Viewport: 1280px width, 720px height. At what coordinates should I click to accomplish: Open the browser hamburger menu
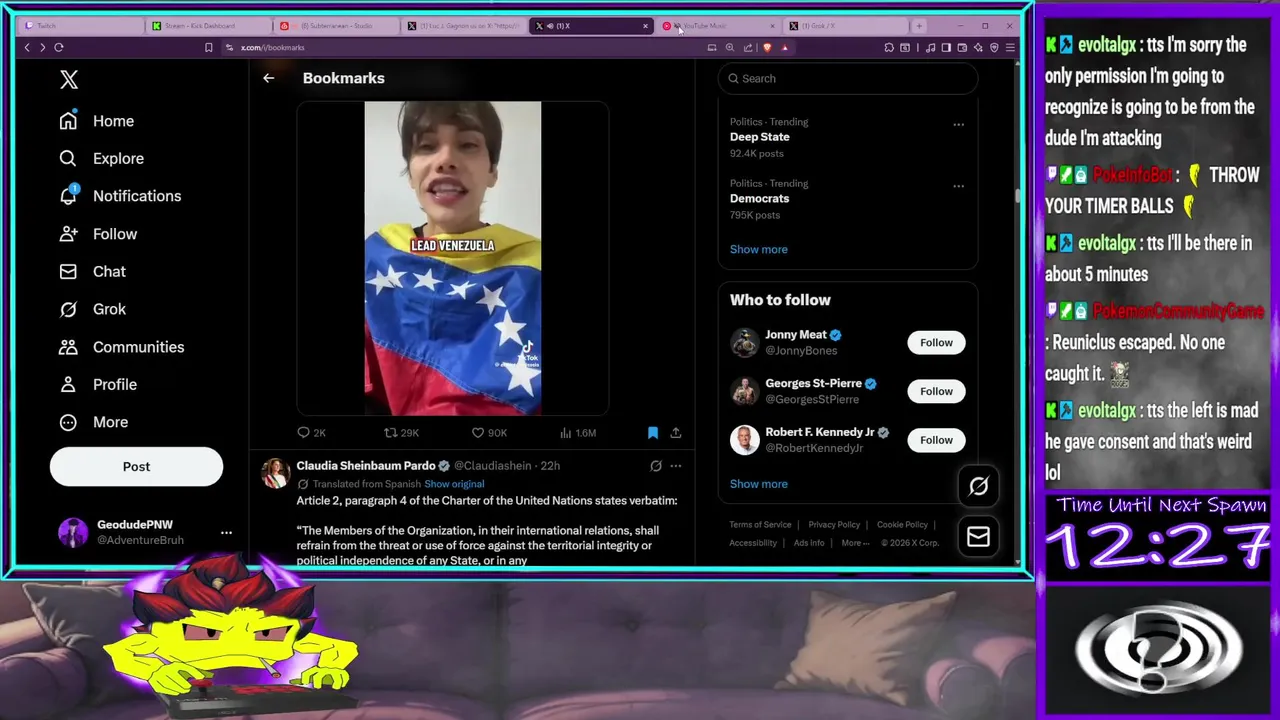click(1010, 47)
